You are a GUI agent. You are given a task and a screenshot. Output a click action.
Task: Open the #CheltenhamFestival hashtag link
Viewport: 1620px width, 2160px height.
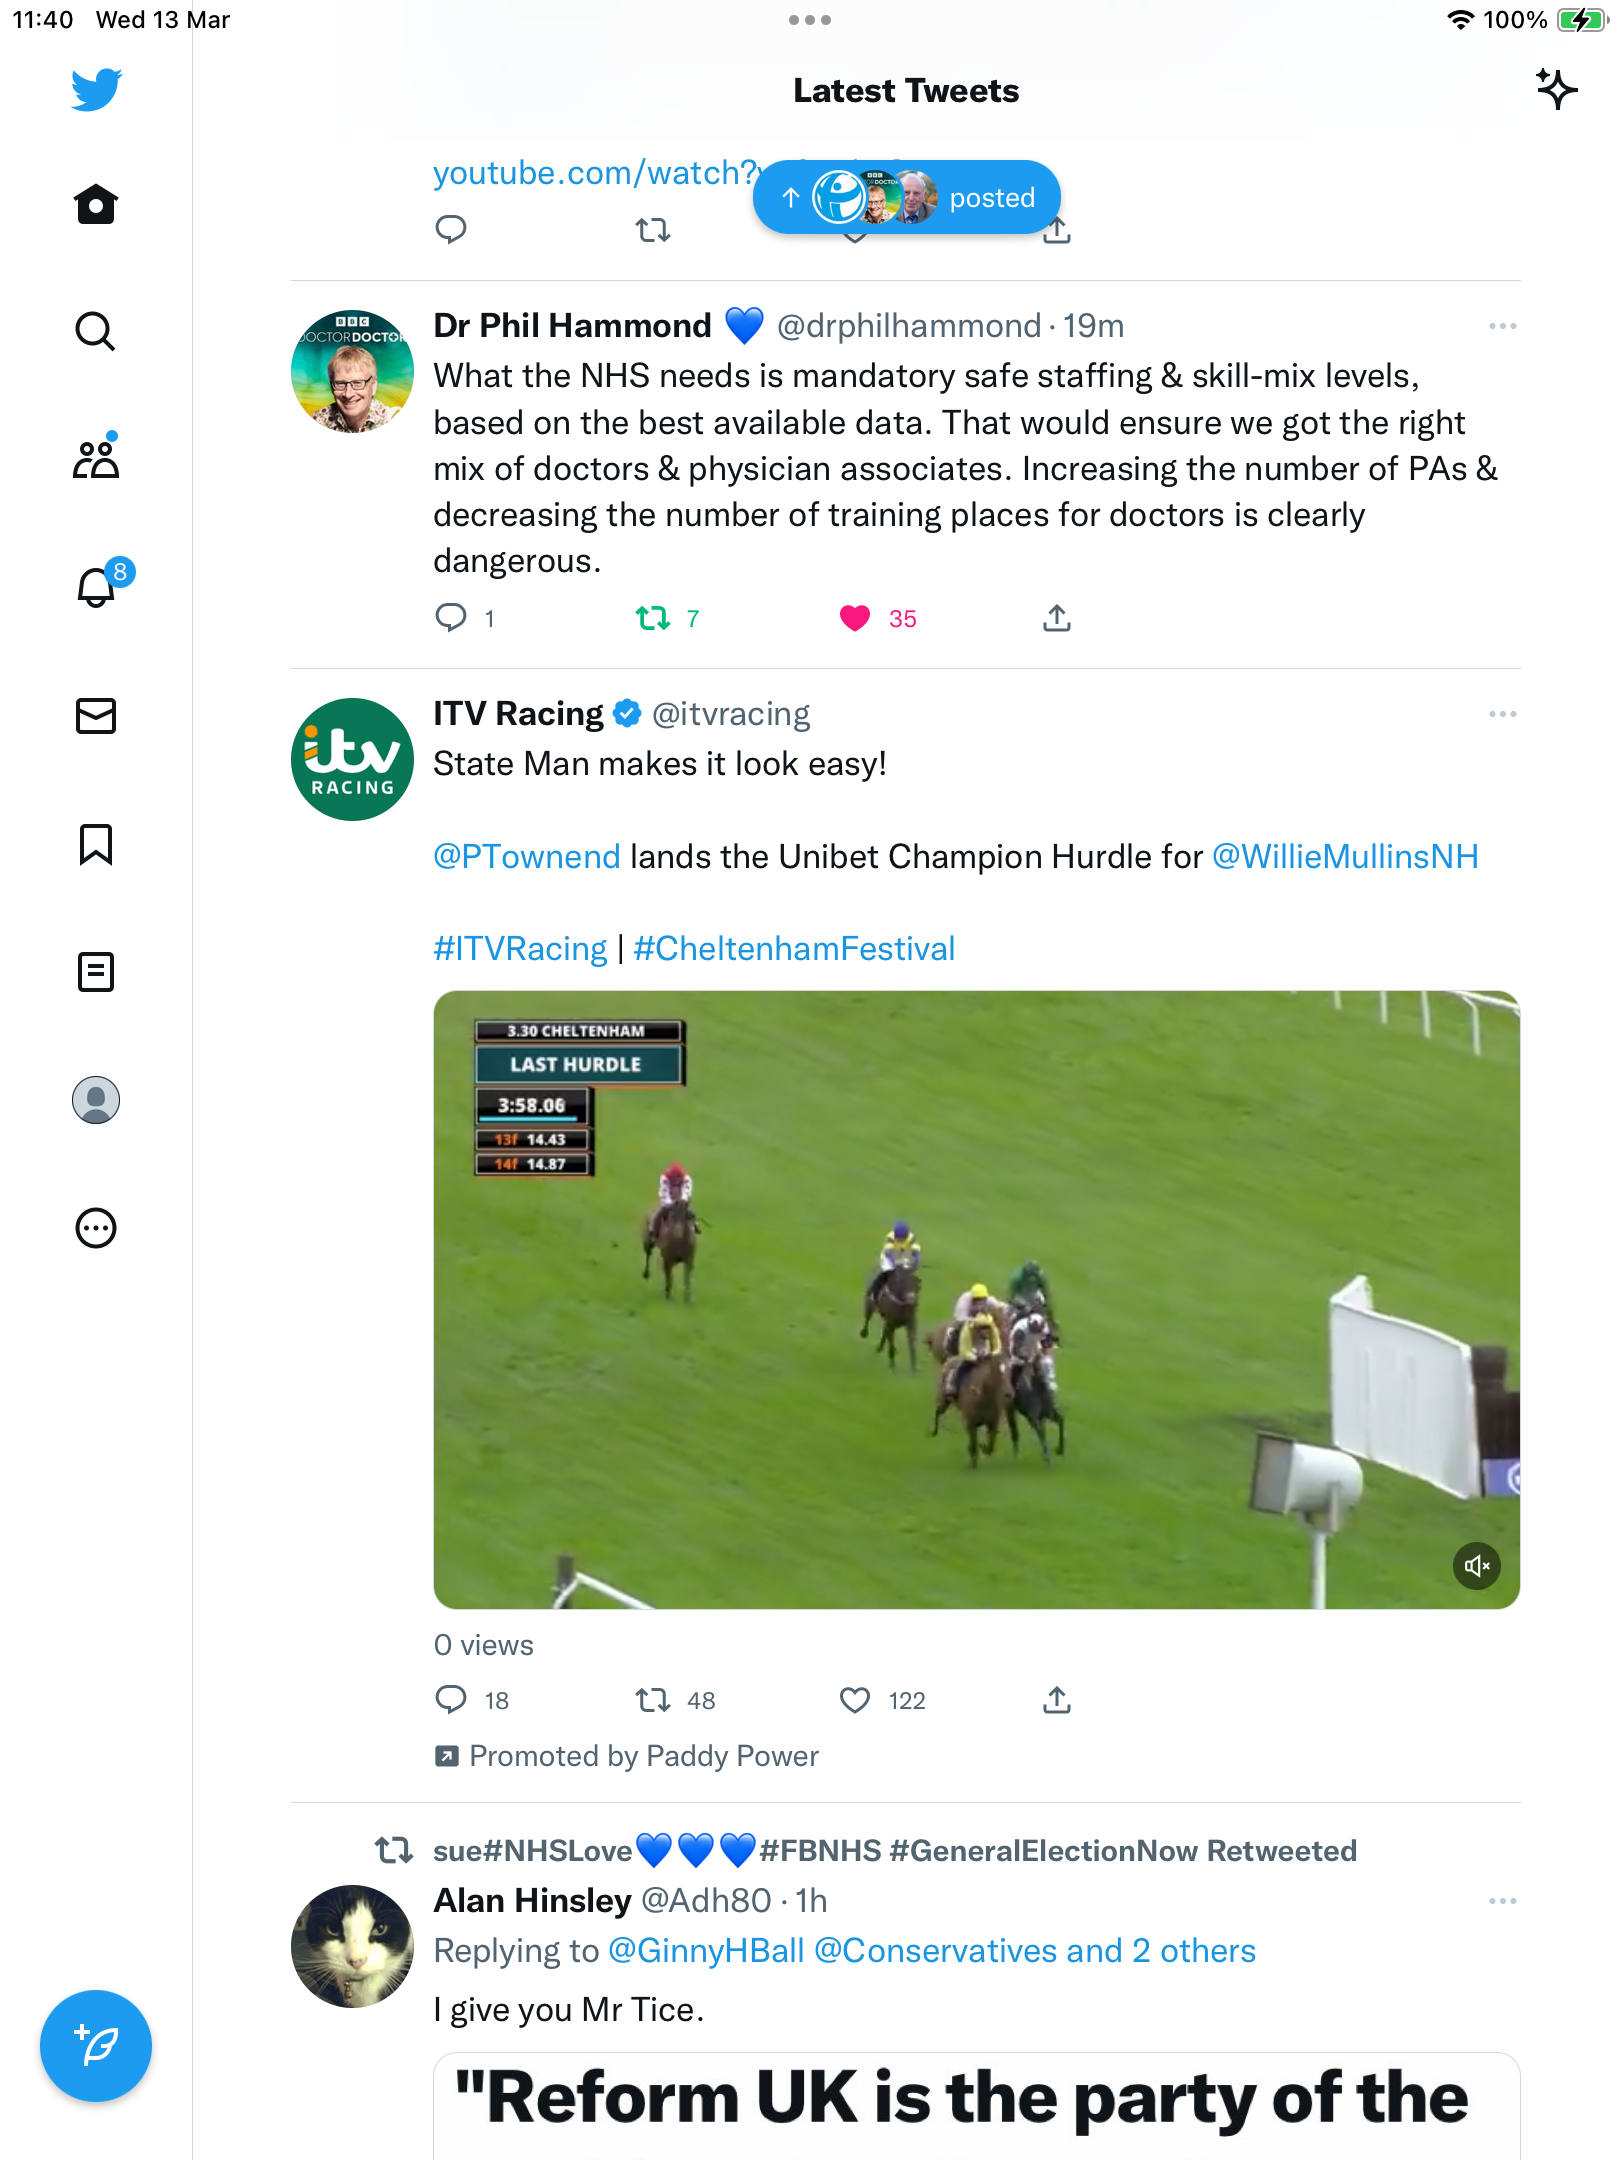pyautogui.click(x=794, y=949)
